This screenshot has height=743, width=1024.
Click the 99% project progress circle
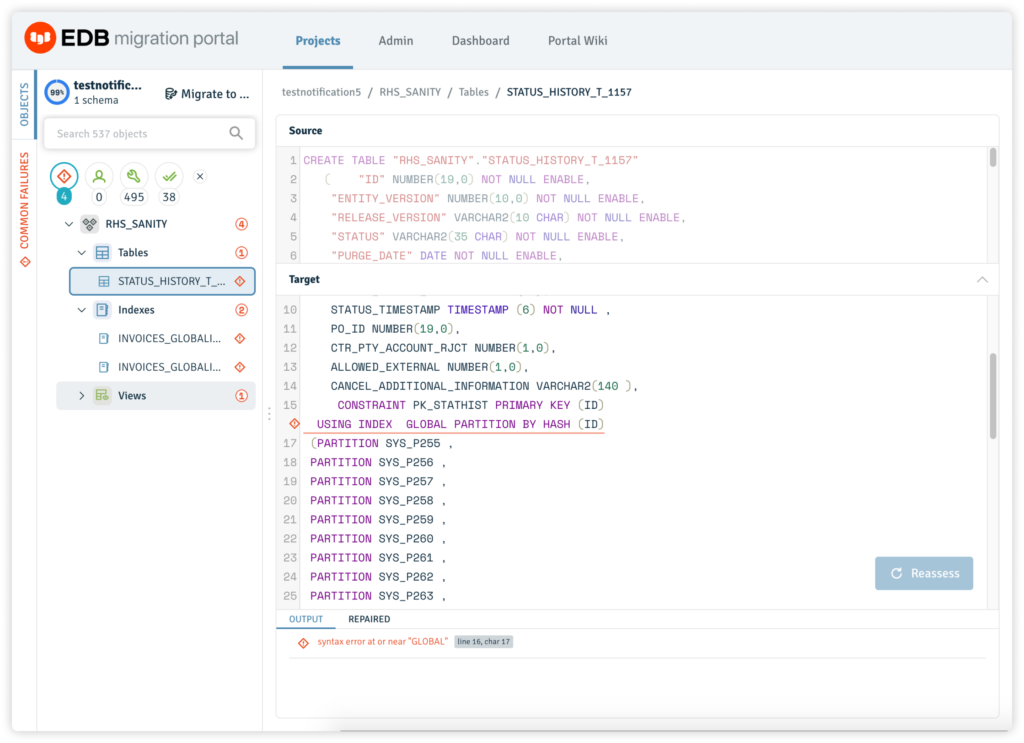tap(57, 92)
